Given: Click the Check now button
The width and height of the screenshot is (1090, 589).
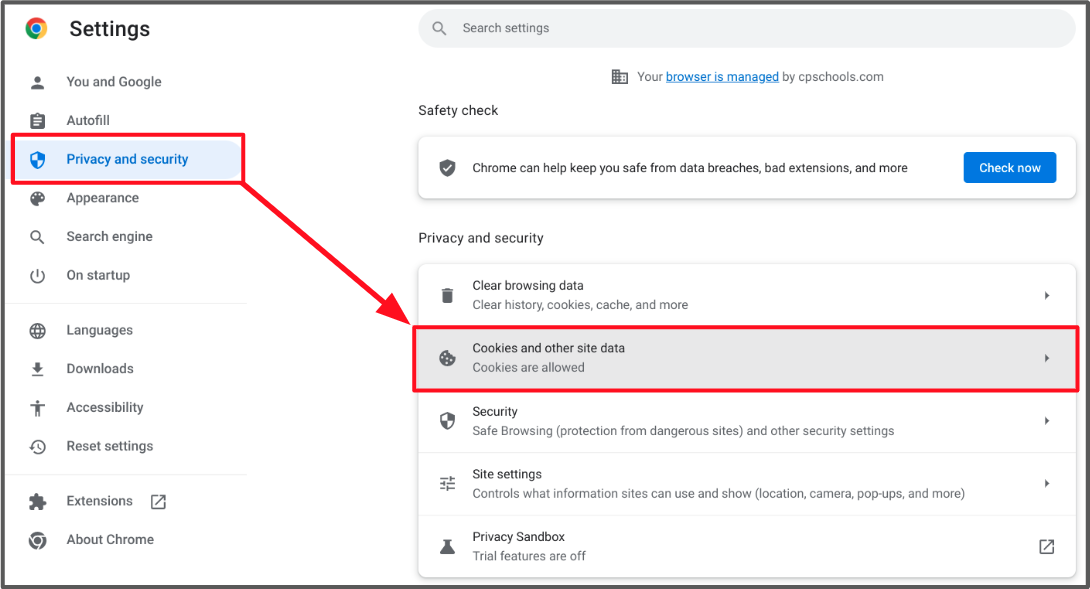Looking at the screenshot, I should coord(1010,167).
